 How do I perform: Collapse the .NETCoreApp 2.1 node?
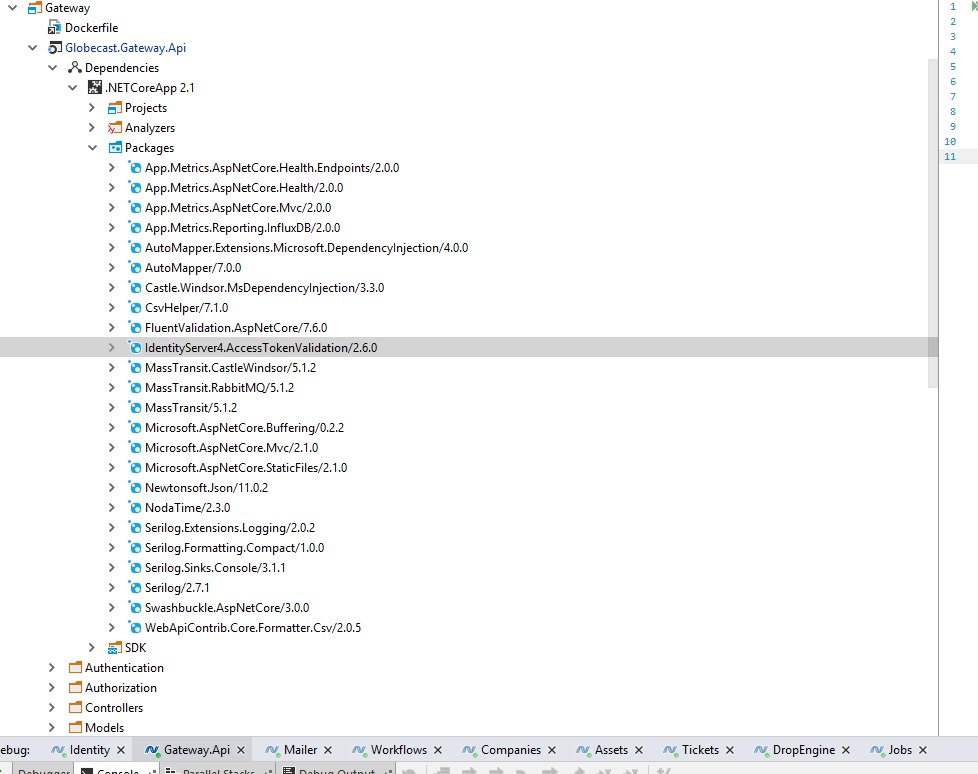(72, 87)
